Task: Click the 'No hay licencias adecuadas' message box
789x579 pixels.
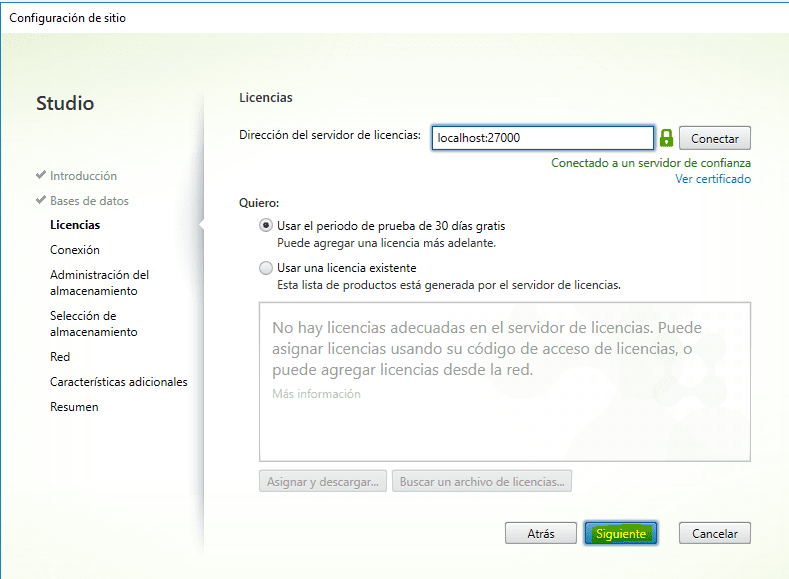Action: point(505,381)
